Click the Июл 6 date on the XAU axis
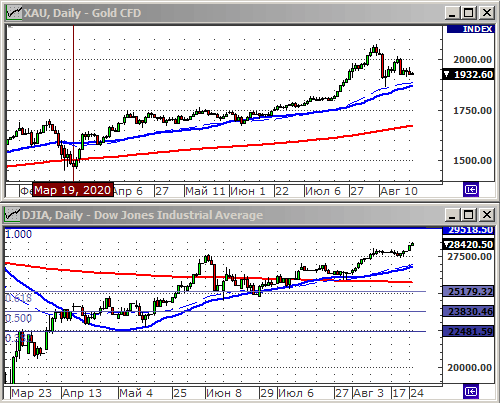500x403 pixels. coord(323,191)
